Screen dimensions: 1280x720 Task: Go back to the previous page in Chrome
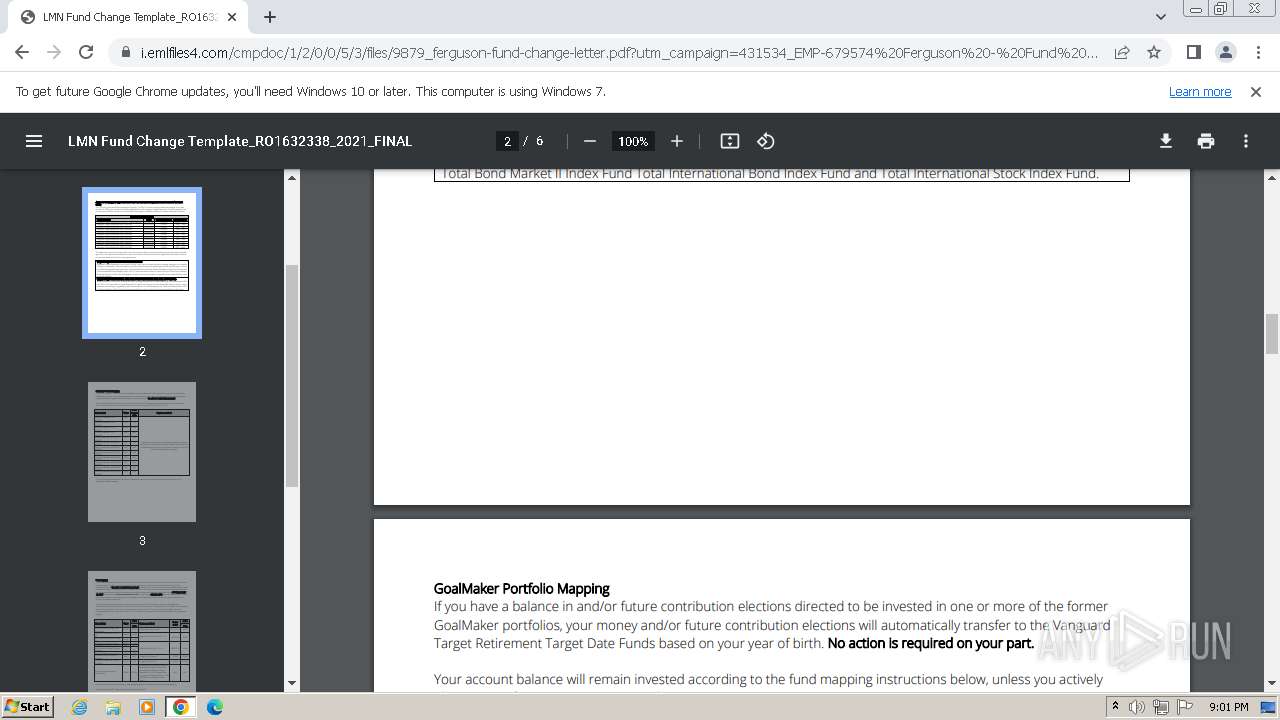pyautogui.click(x=22, y=52)
